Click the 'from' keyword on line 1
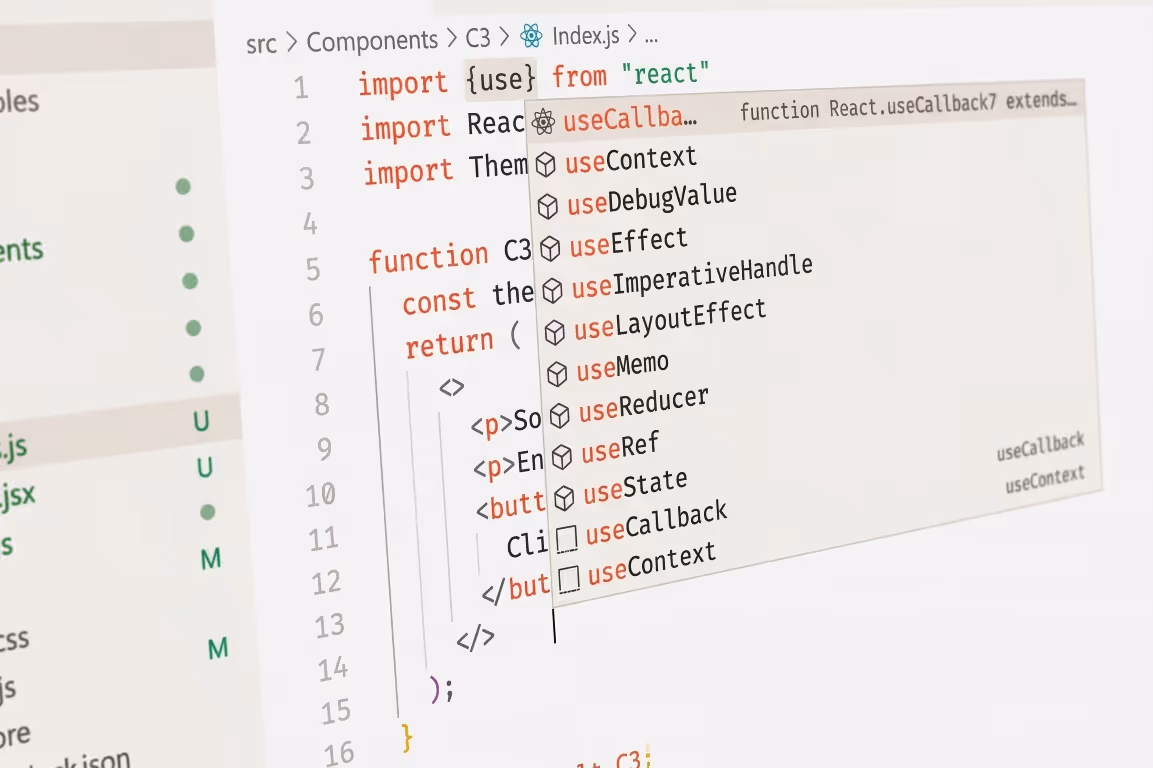1153x768 pixels. [x=579, y=76]
